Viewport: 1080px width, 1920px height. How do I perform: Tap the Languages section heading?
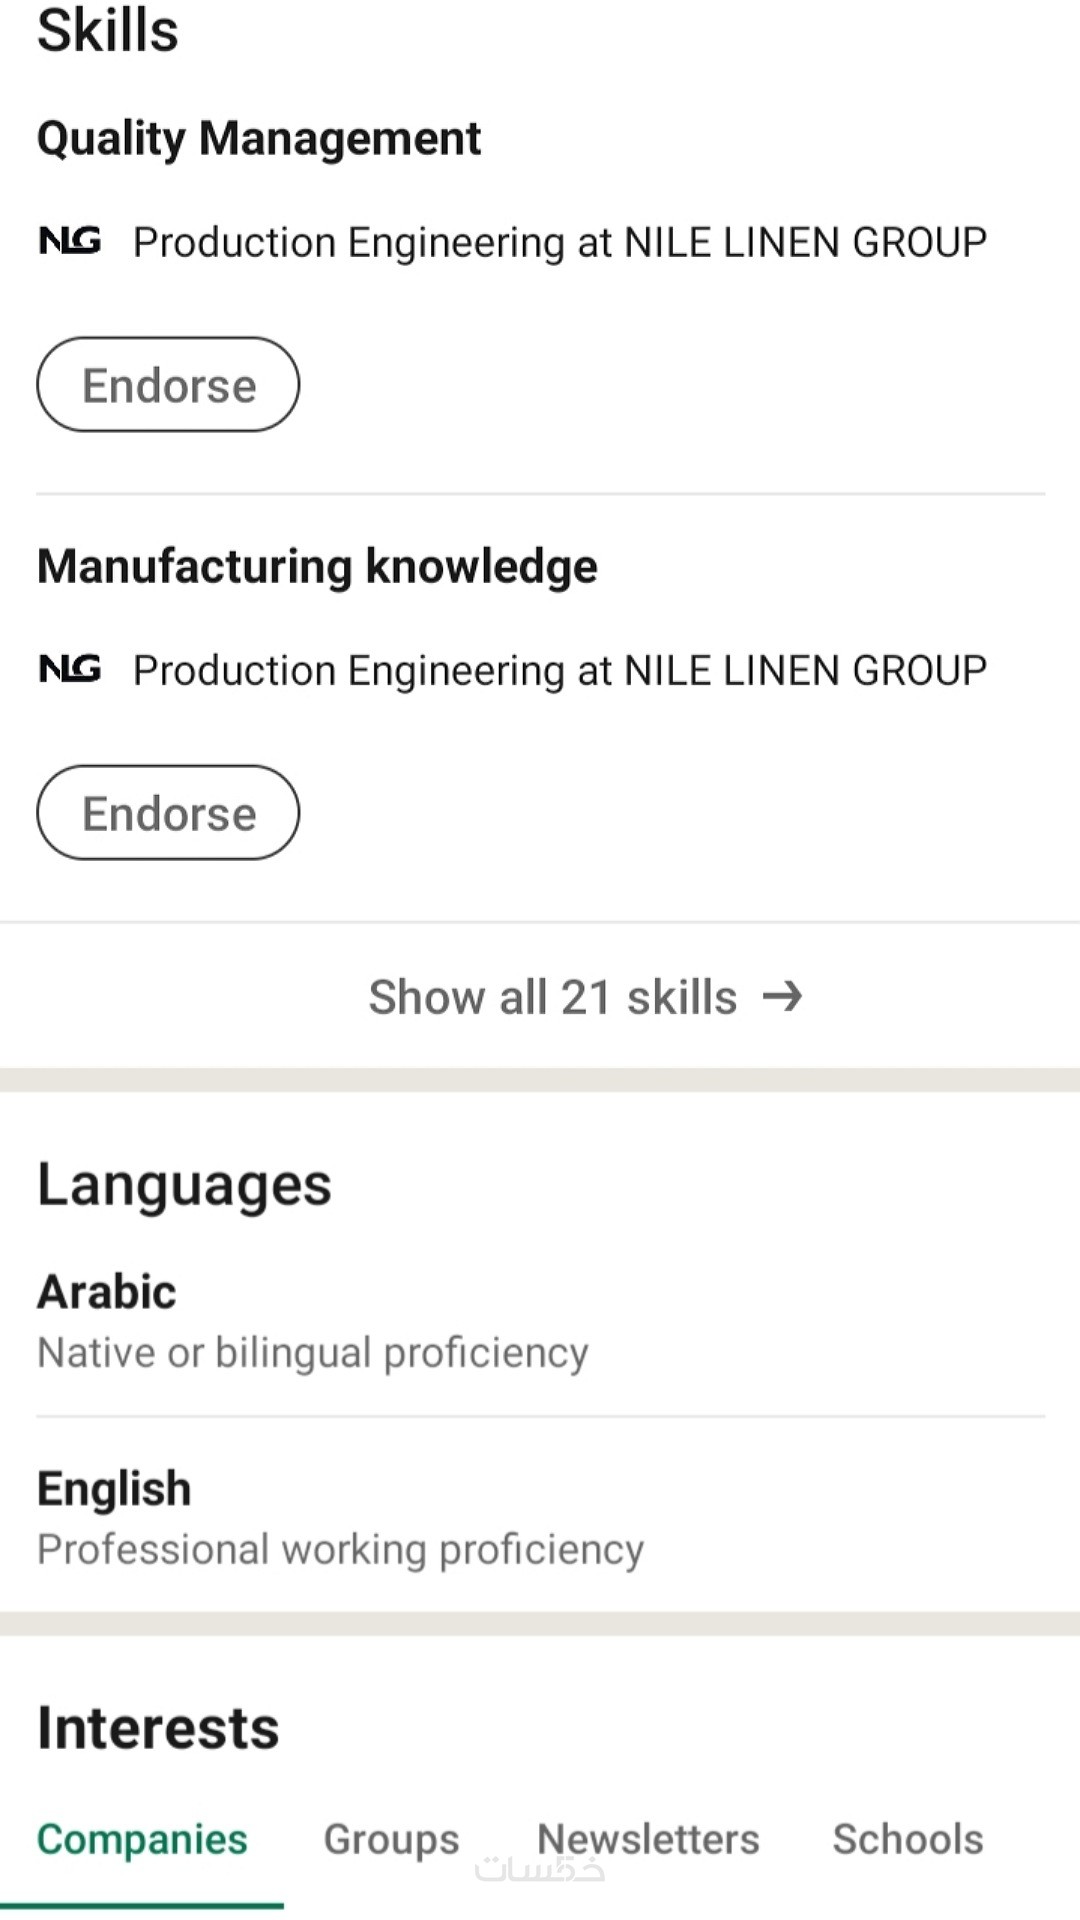pyautogui.click(x=184, y=1185)
